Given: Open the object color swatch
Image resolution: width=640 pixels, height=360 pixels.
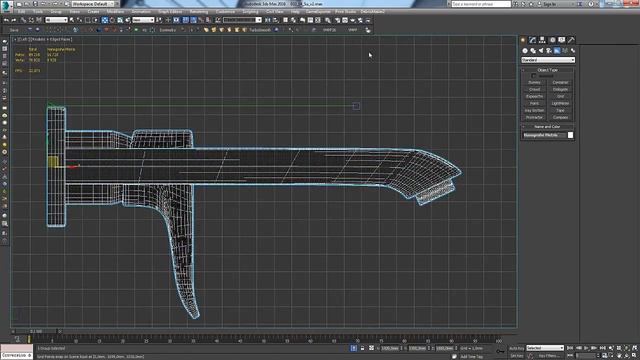Looking at the screenshot, I should pyautogui.click(x=570, y=135).
